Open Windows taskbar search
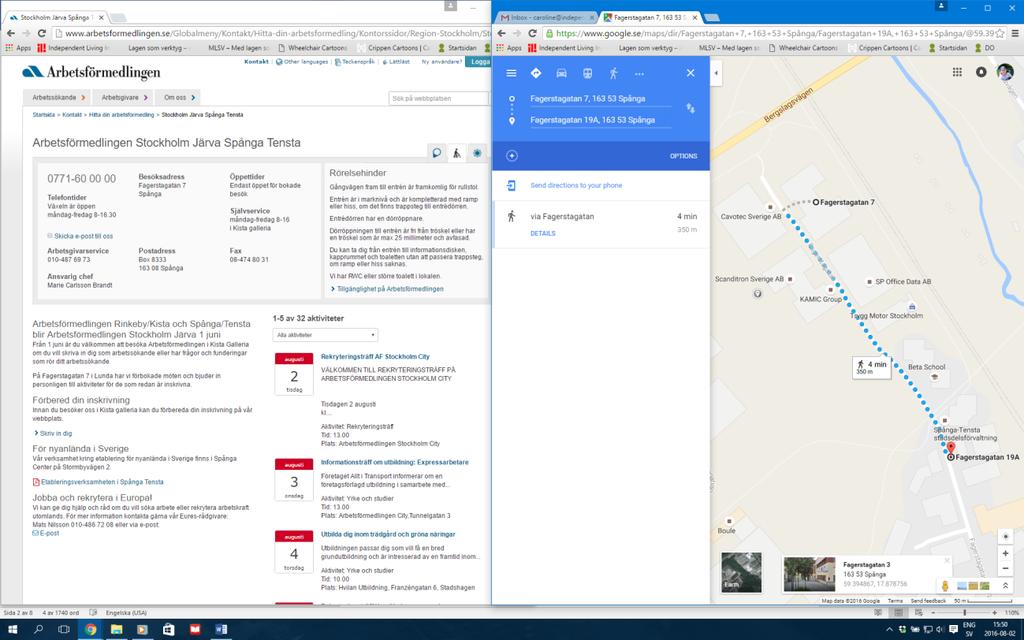 pyautogui.click(x=38, y=630)
